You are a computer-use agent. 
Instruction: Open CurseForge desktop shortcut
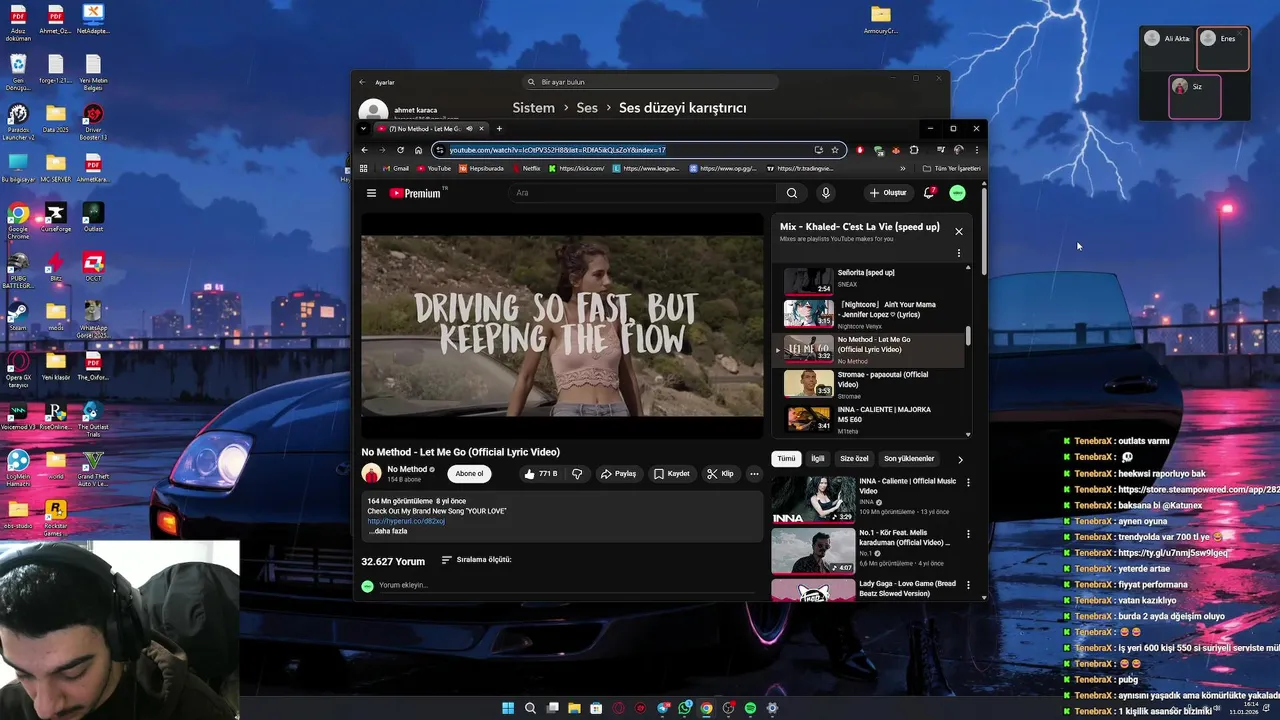pos(55,217)
